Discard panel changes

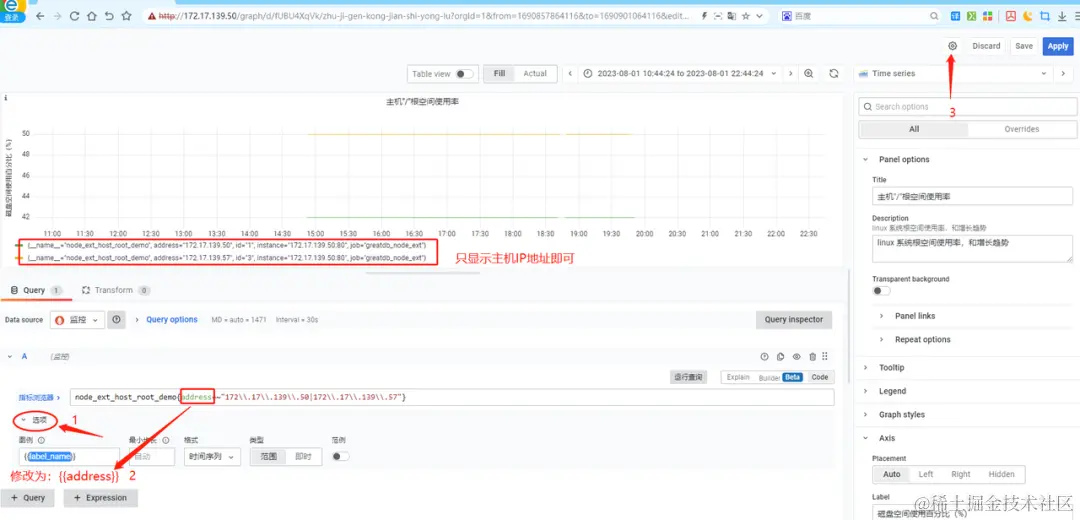(x=986, y=46)
